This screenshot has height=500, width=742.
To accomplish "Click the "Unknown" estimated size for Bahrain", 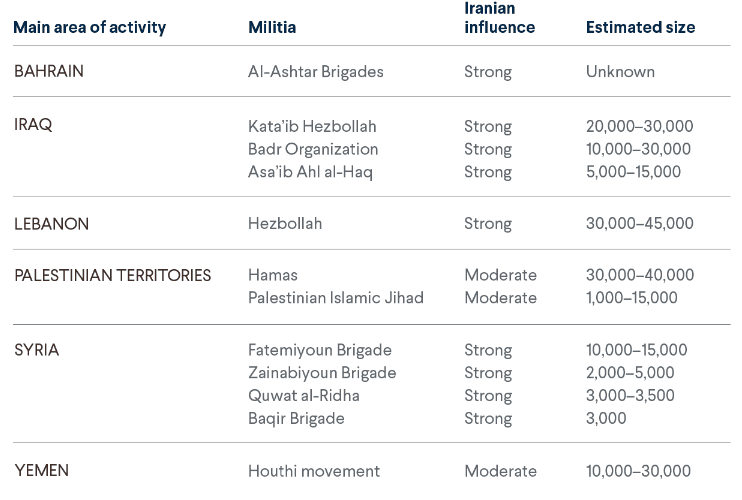I will pyautogui.click(x=620, y=72).
